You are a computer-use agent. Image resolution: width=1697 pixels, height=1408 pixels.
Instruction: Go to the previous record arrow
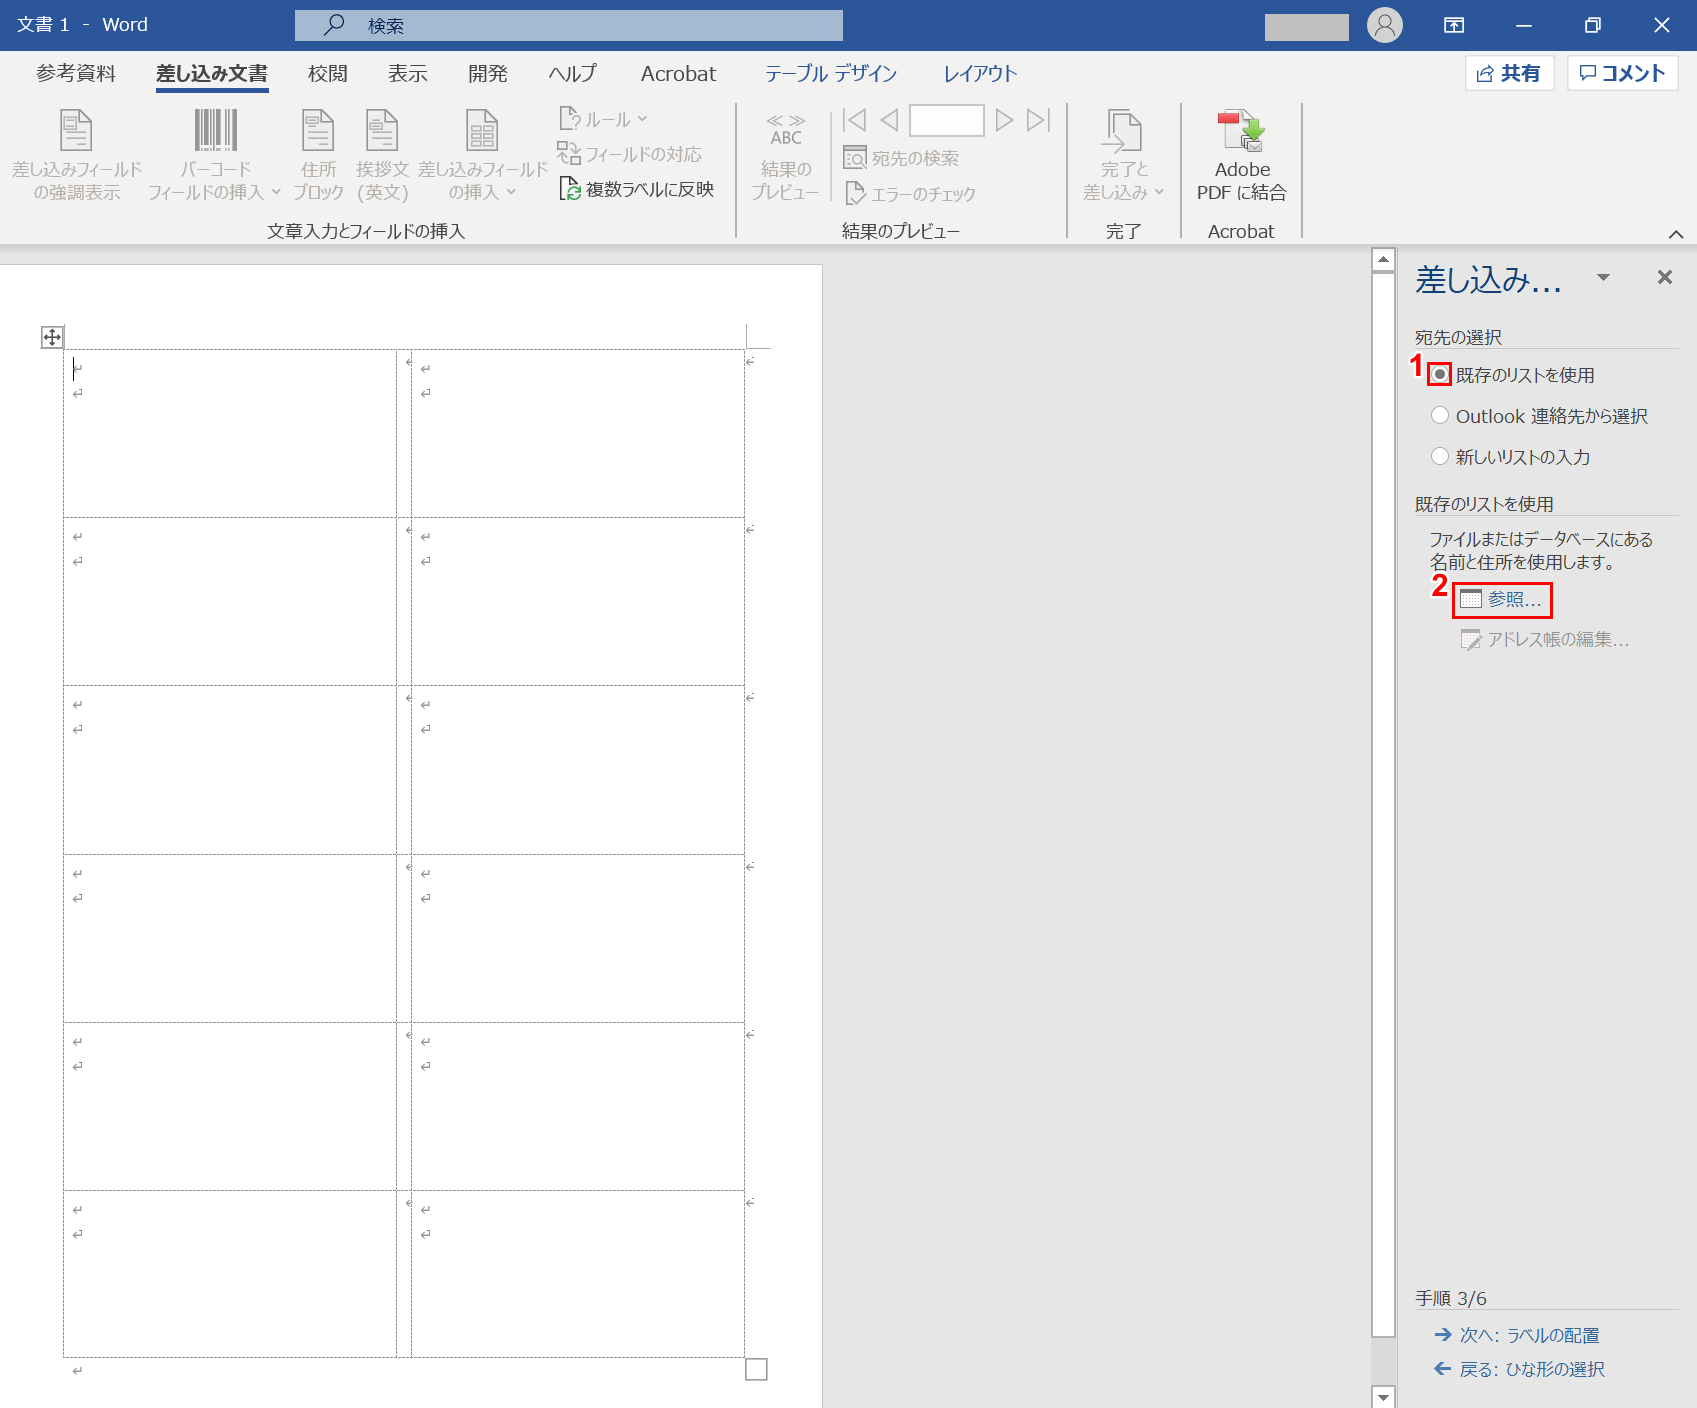pos(889,120)
